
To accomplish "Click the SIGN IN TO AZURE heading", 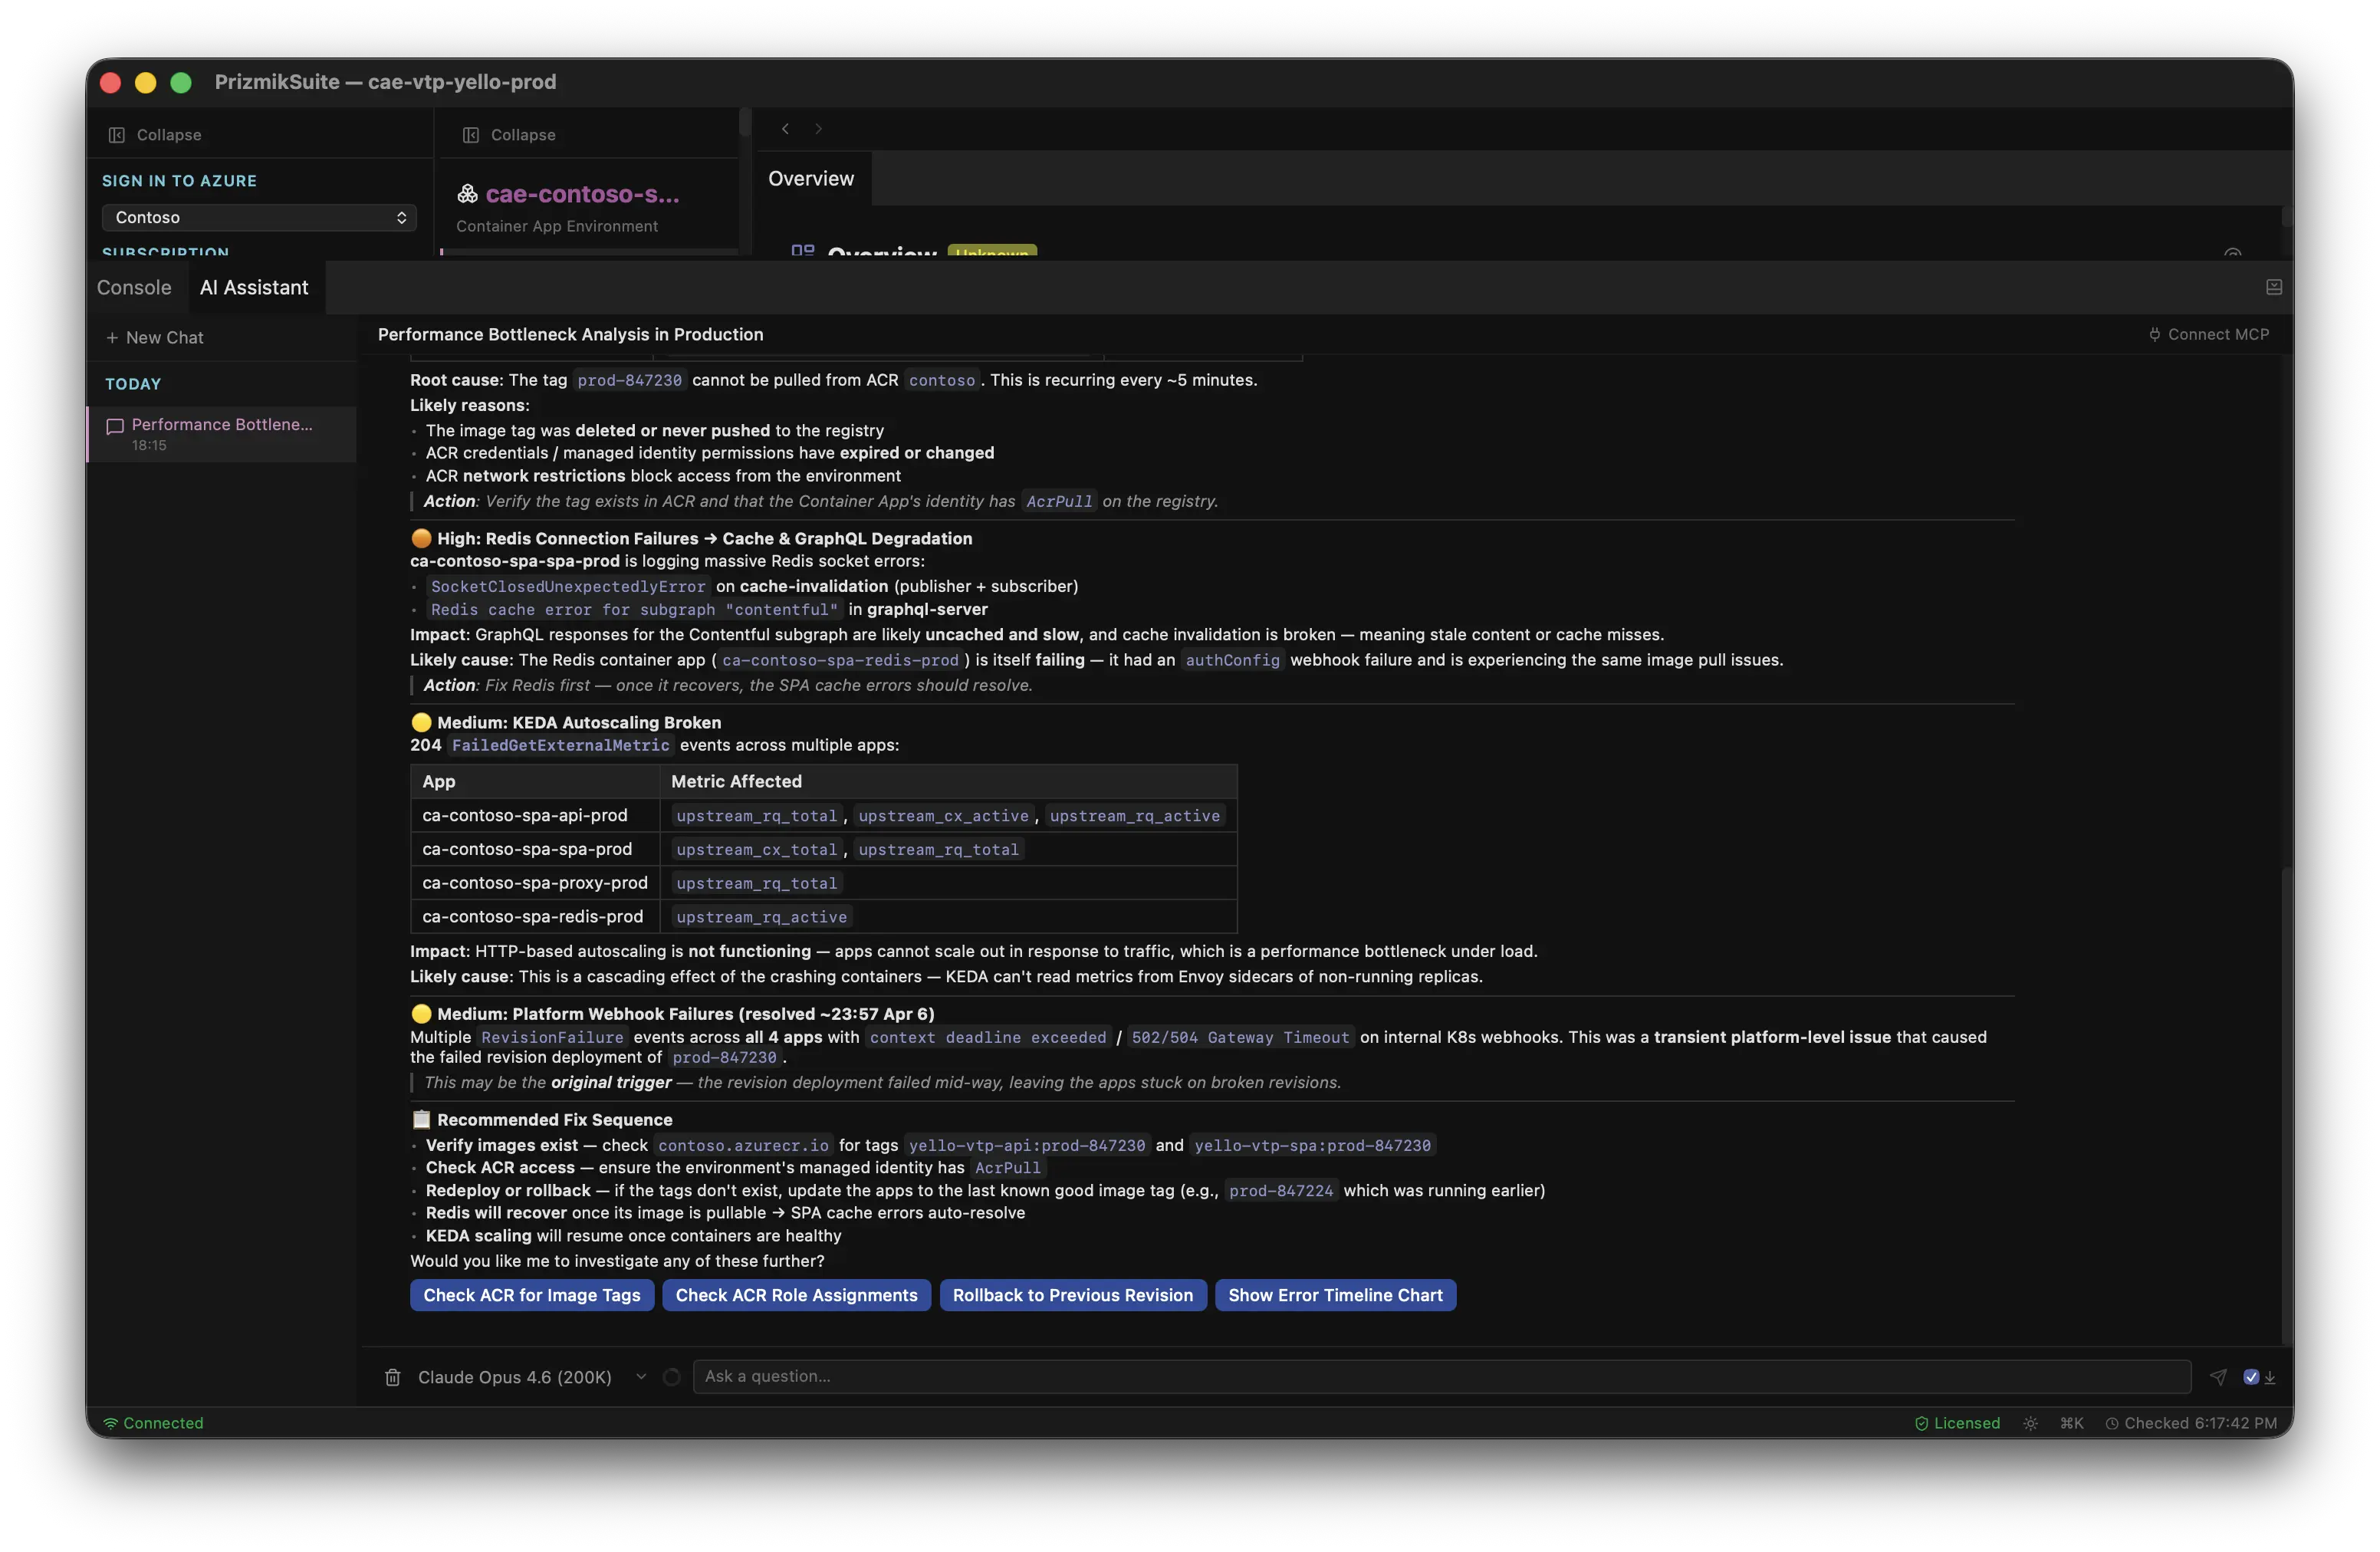I will coord(179,181).
